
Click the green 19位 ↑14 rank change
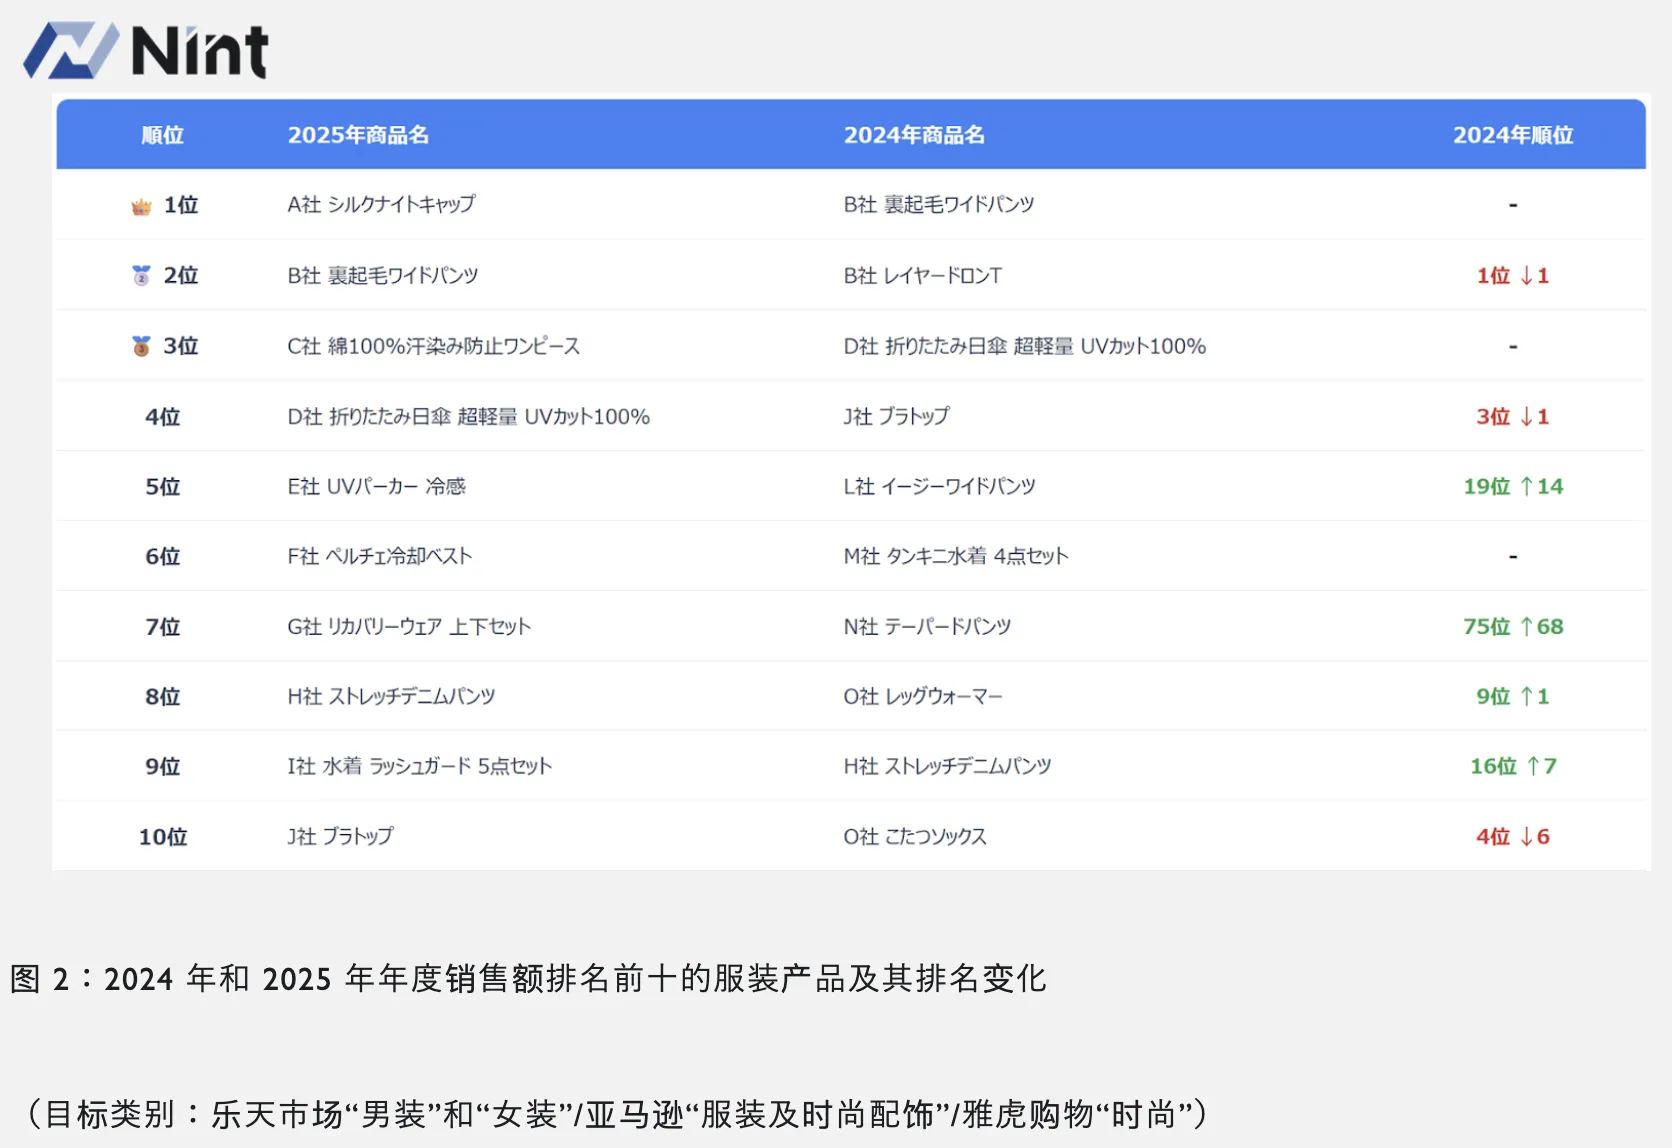click(x=1513, y=486)
